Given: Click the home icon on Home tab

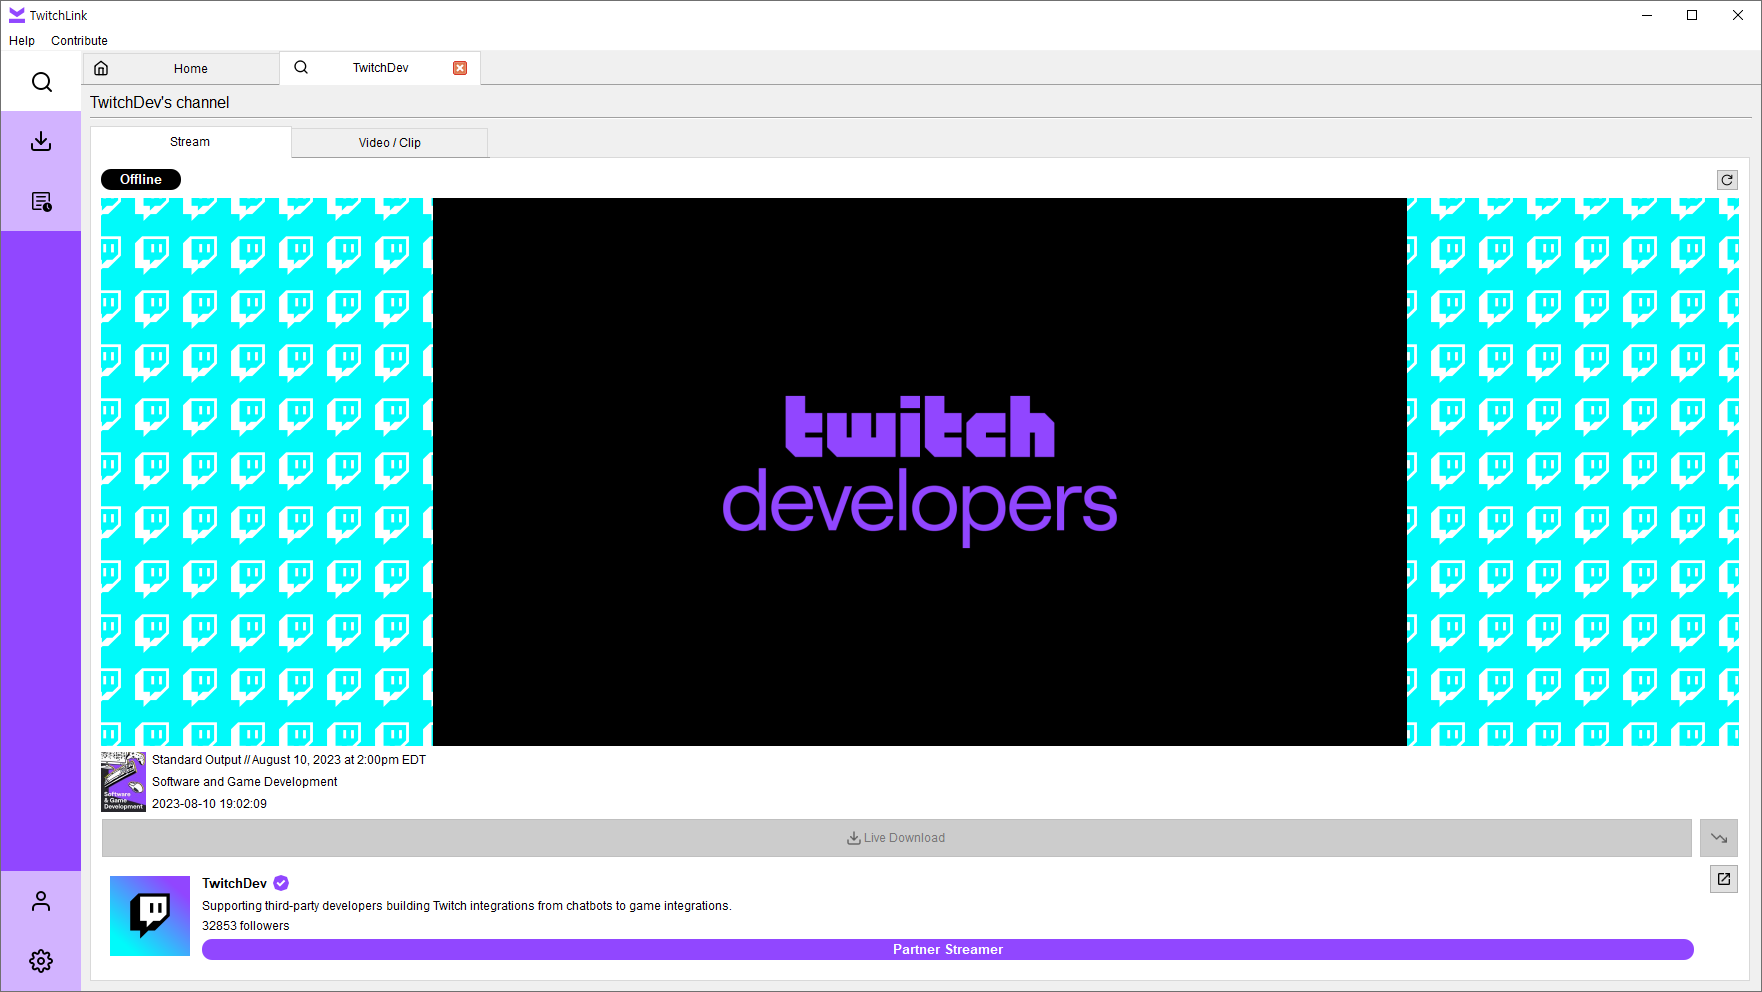Looking at the screenshot, I should tap(101, 68).
